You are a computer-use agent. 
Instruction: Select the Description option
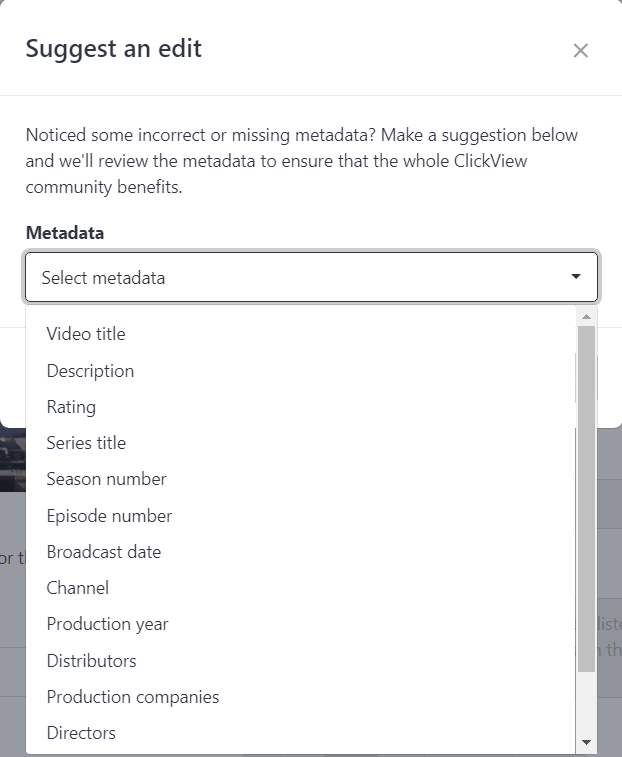coord(301,371)
